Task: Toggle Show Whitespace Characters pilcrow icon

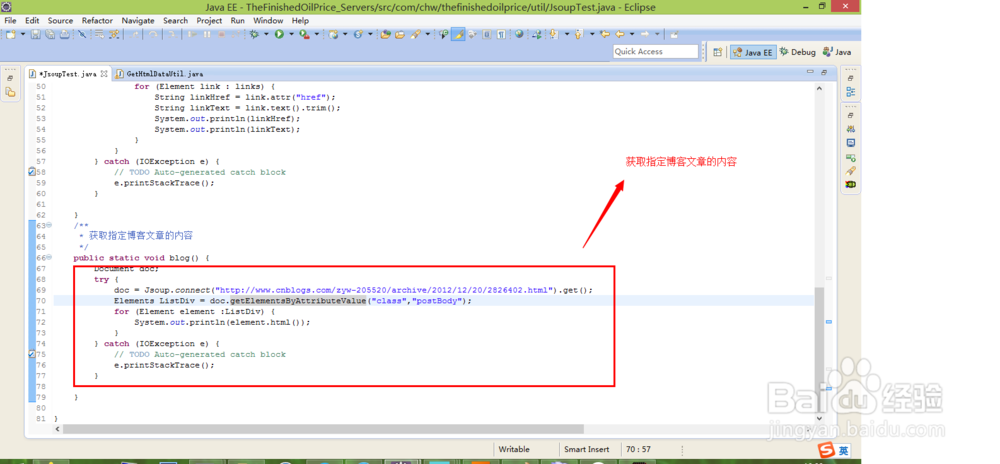Action: click(x=501, y=34)
